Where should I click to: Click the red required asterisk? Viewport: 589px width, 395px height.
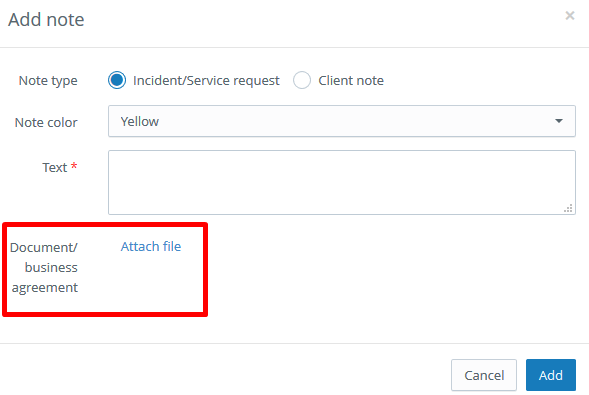(x=74, y=165)
